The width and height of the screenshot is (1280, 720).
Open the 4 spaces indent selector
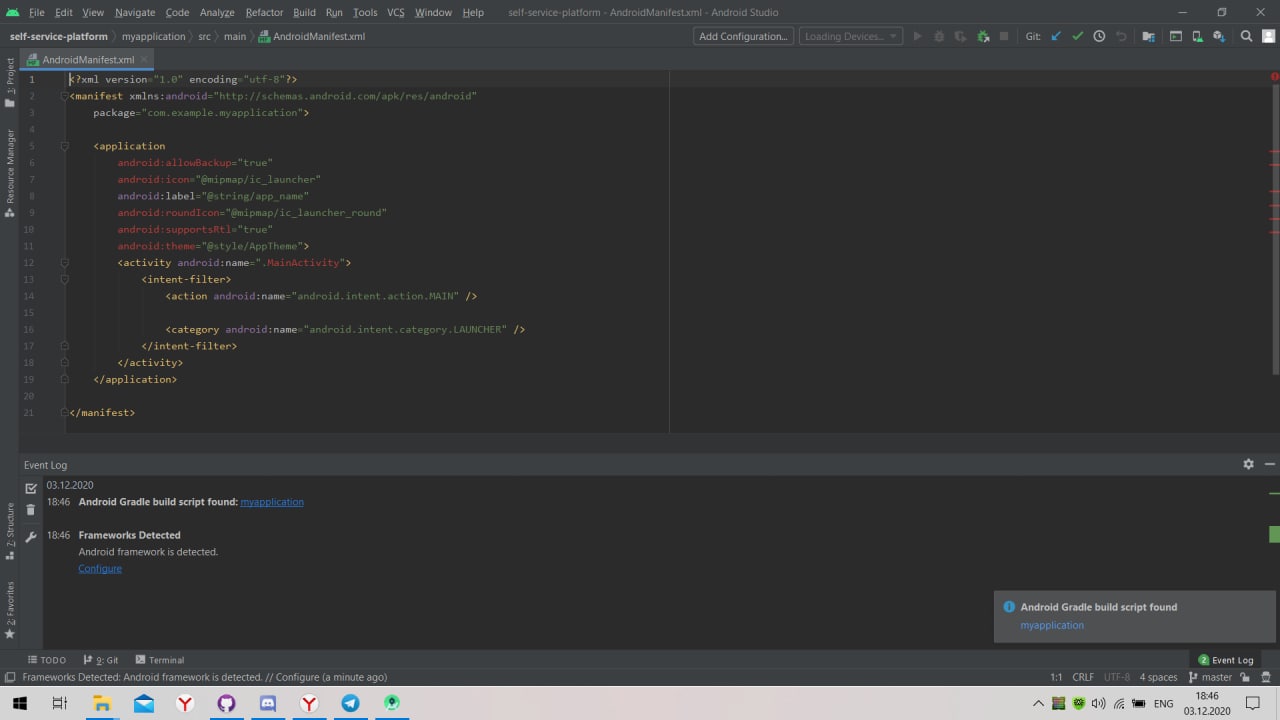click(1158, 677)
